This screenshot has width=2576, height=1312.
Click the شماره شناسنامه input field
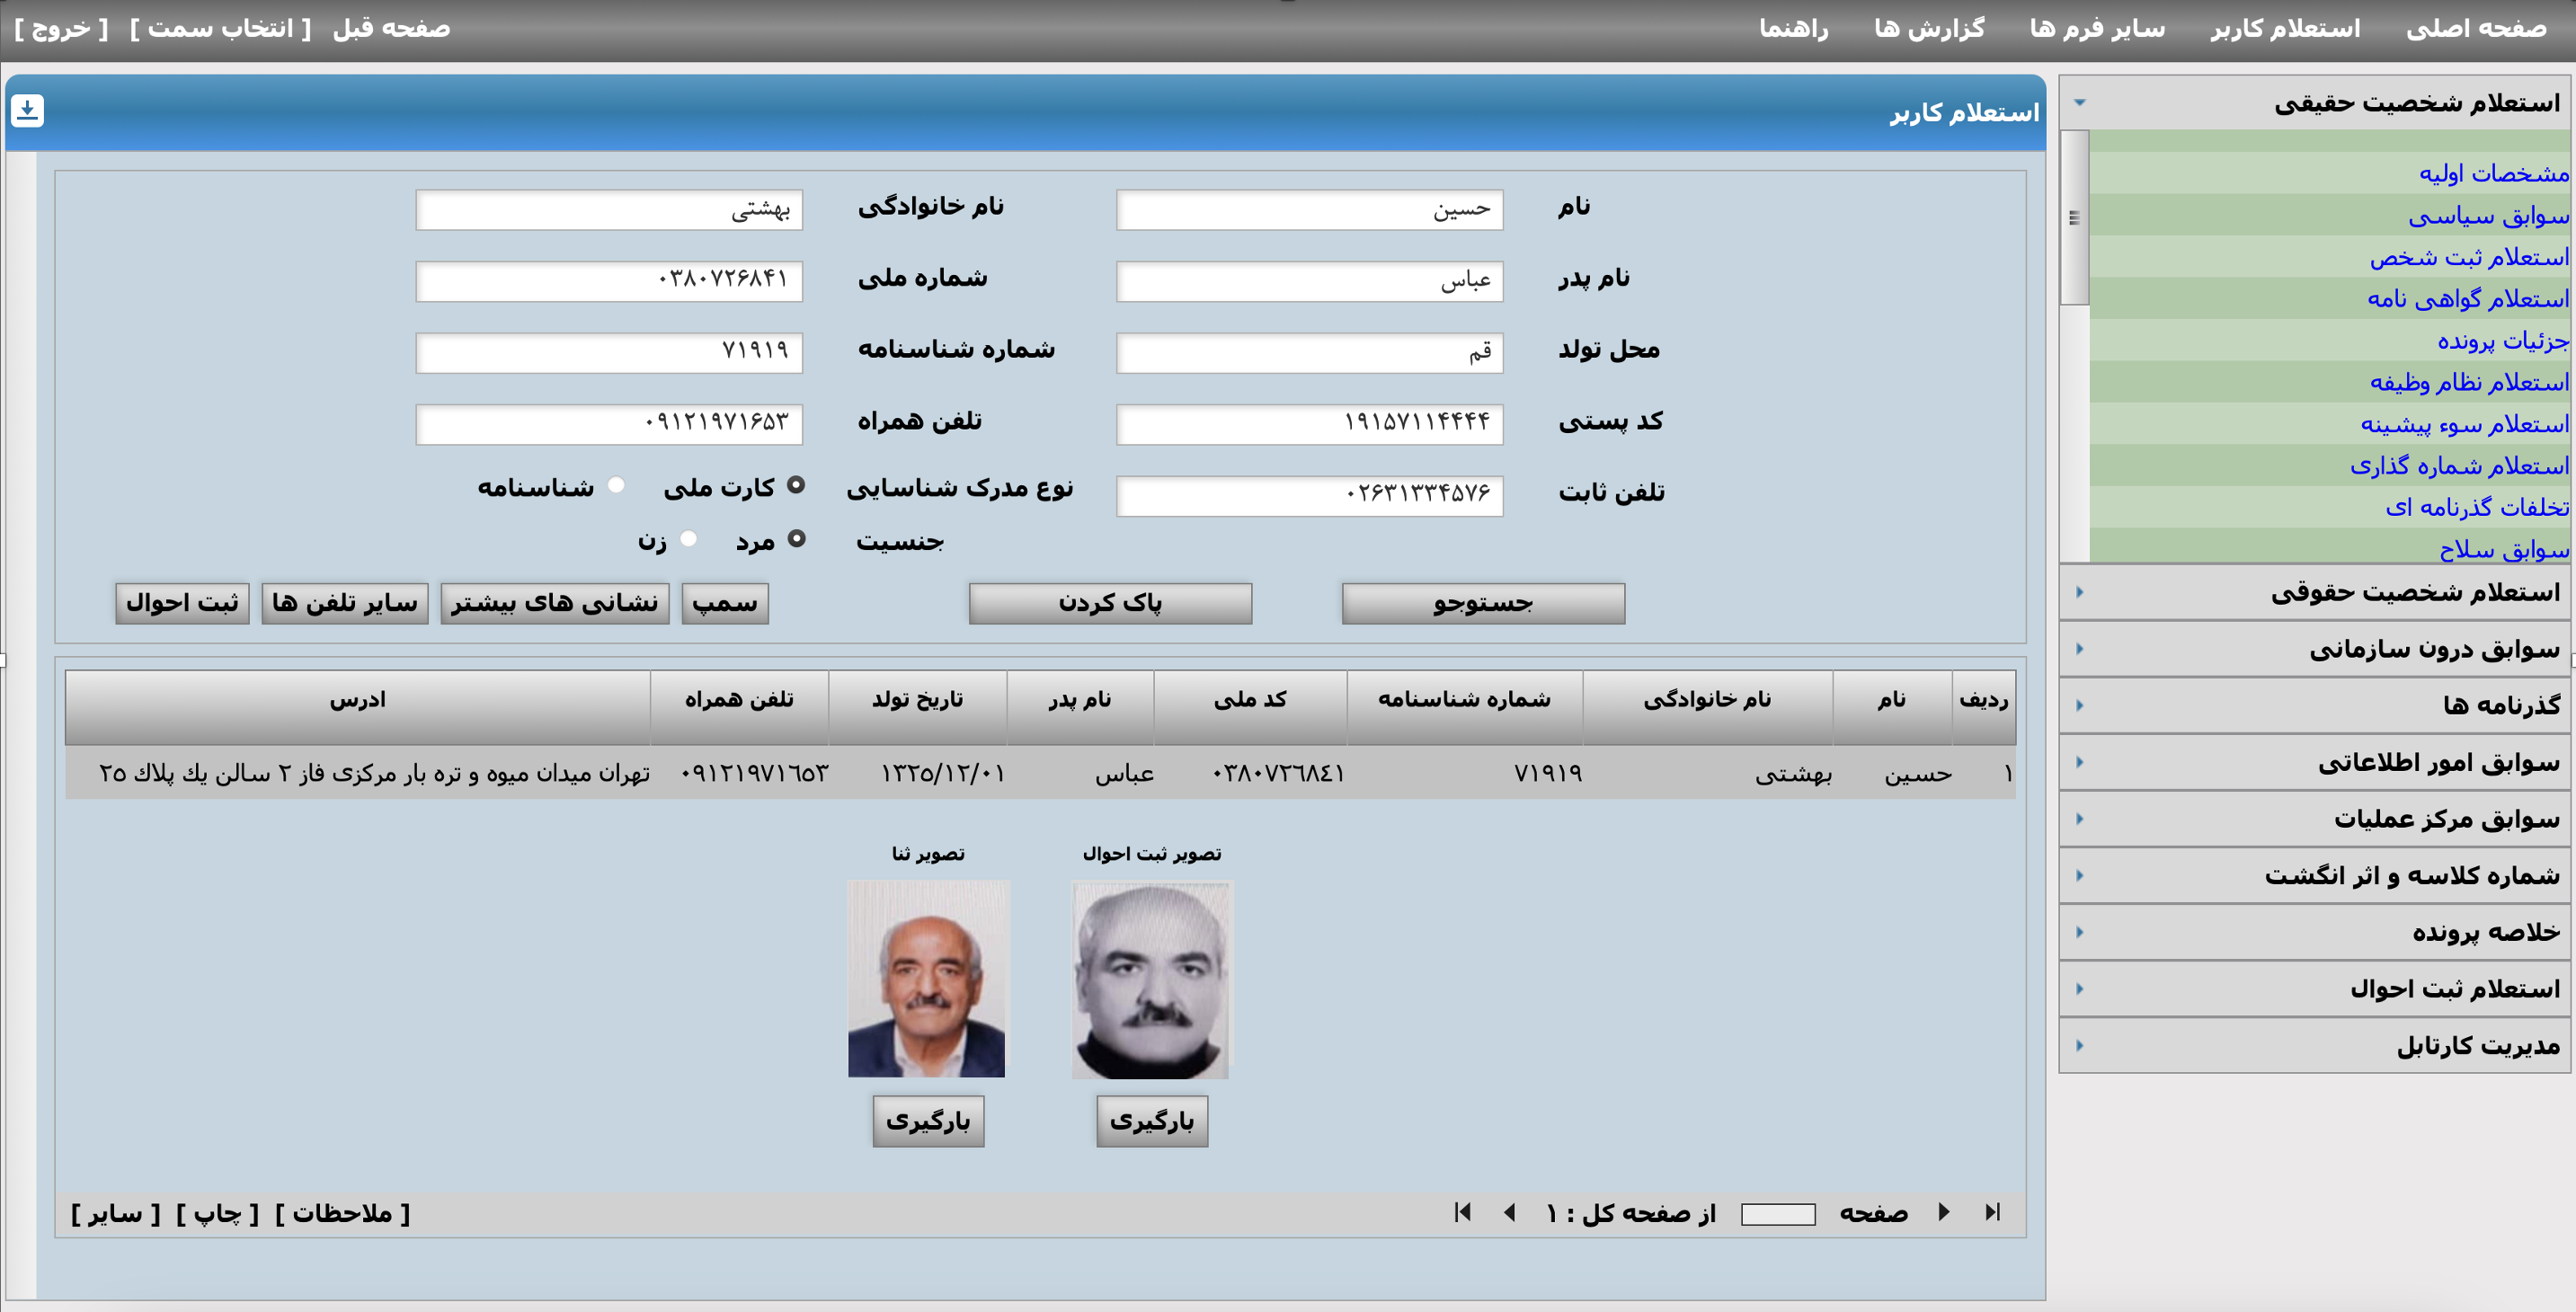(x=609, y=353)
